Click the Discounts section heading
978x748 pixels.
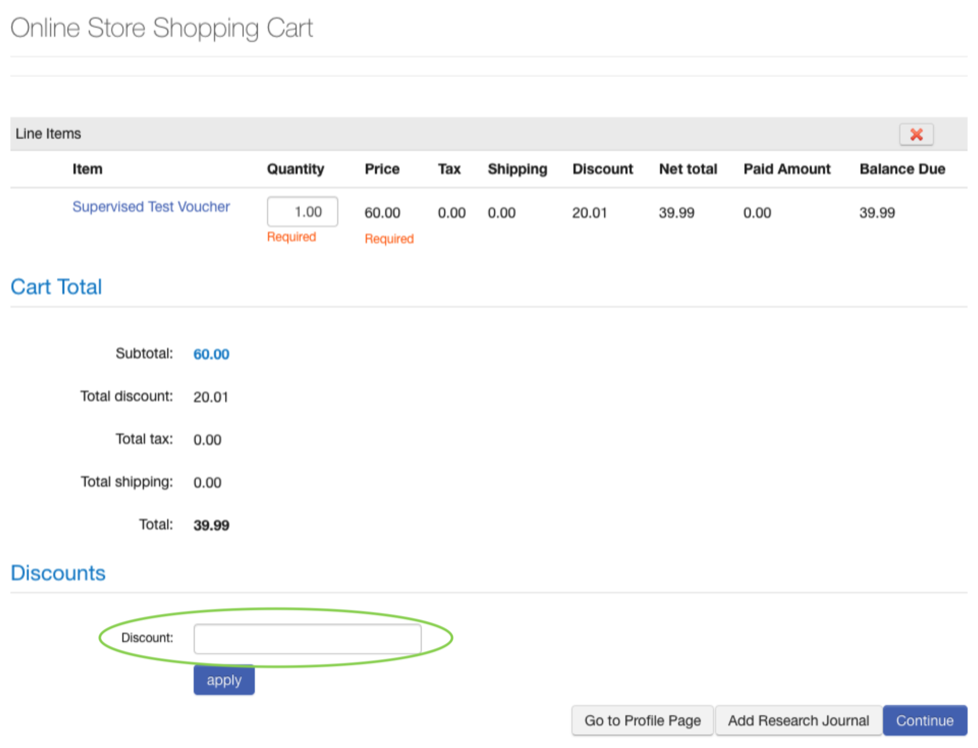coord(58,573)
